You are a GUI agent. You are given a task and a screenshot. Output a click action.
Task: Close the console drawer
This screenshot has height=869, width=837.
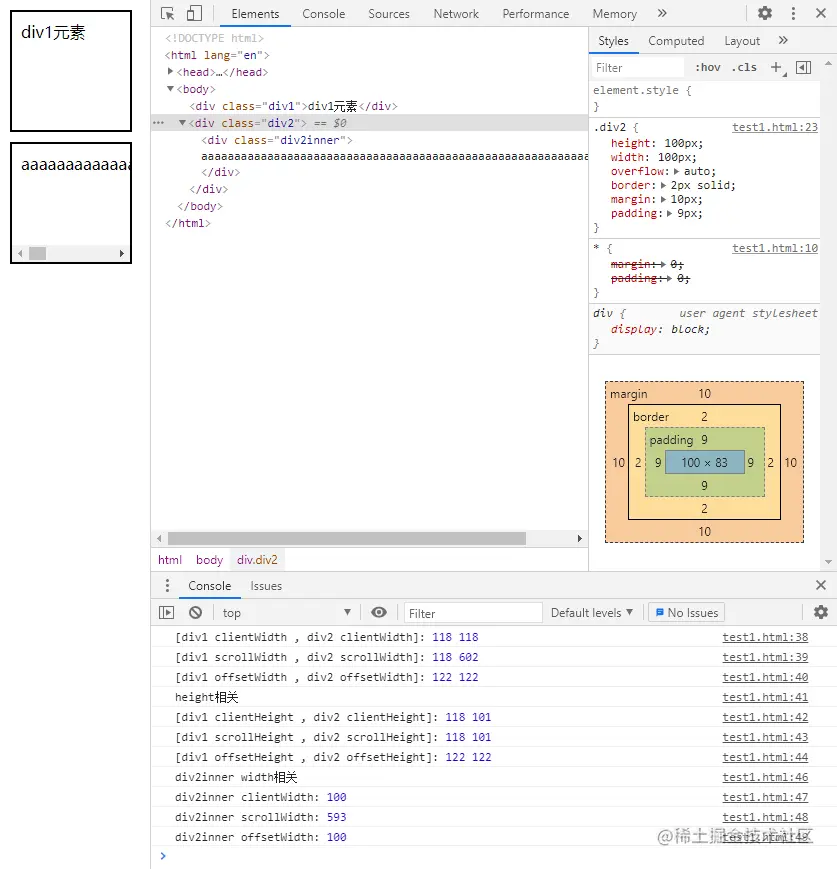point(821,585)
